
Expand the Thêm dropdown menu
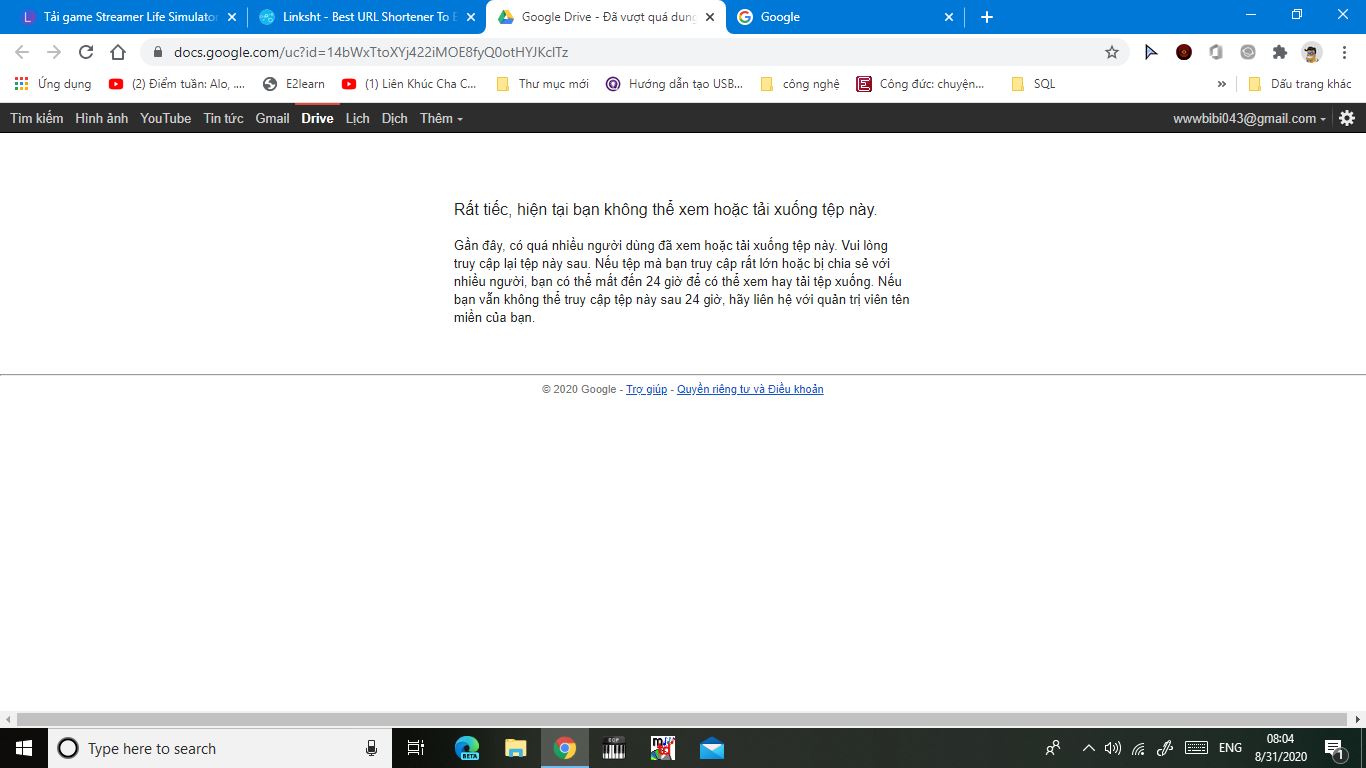440,118
